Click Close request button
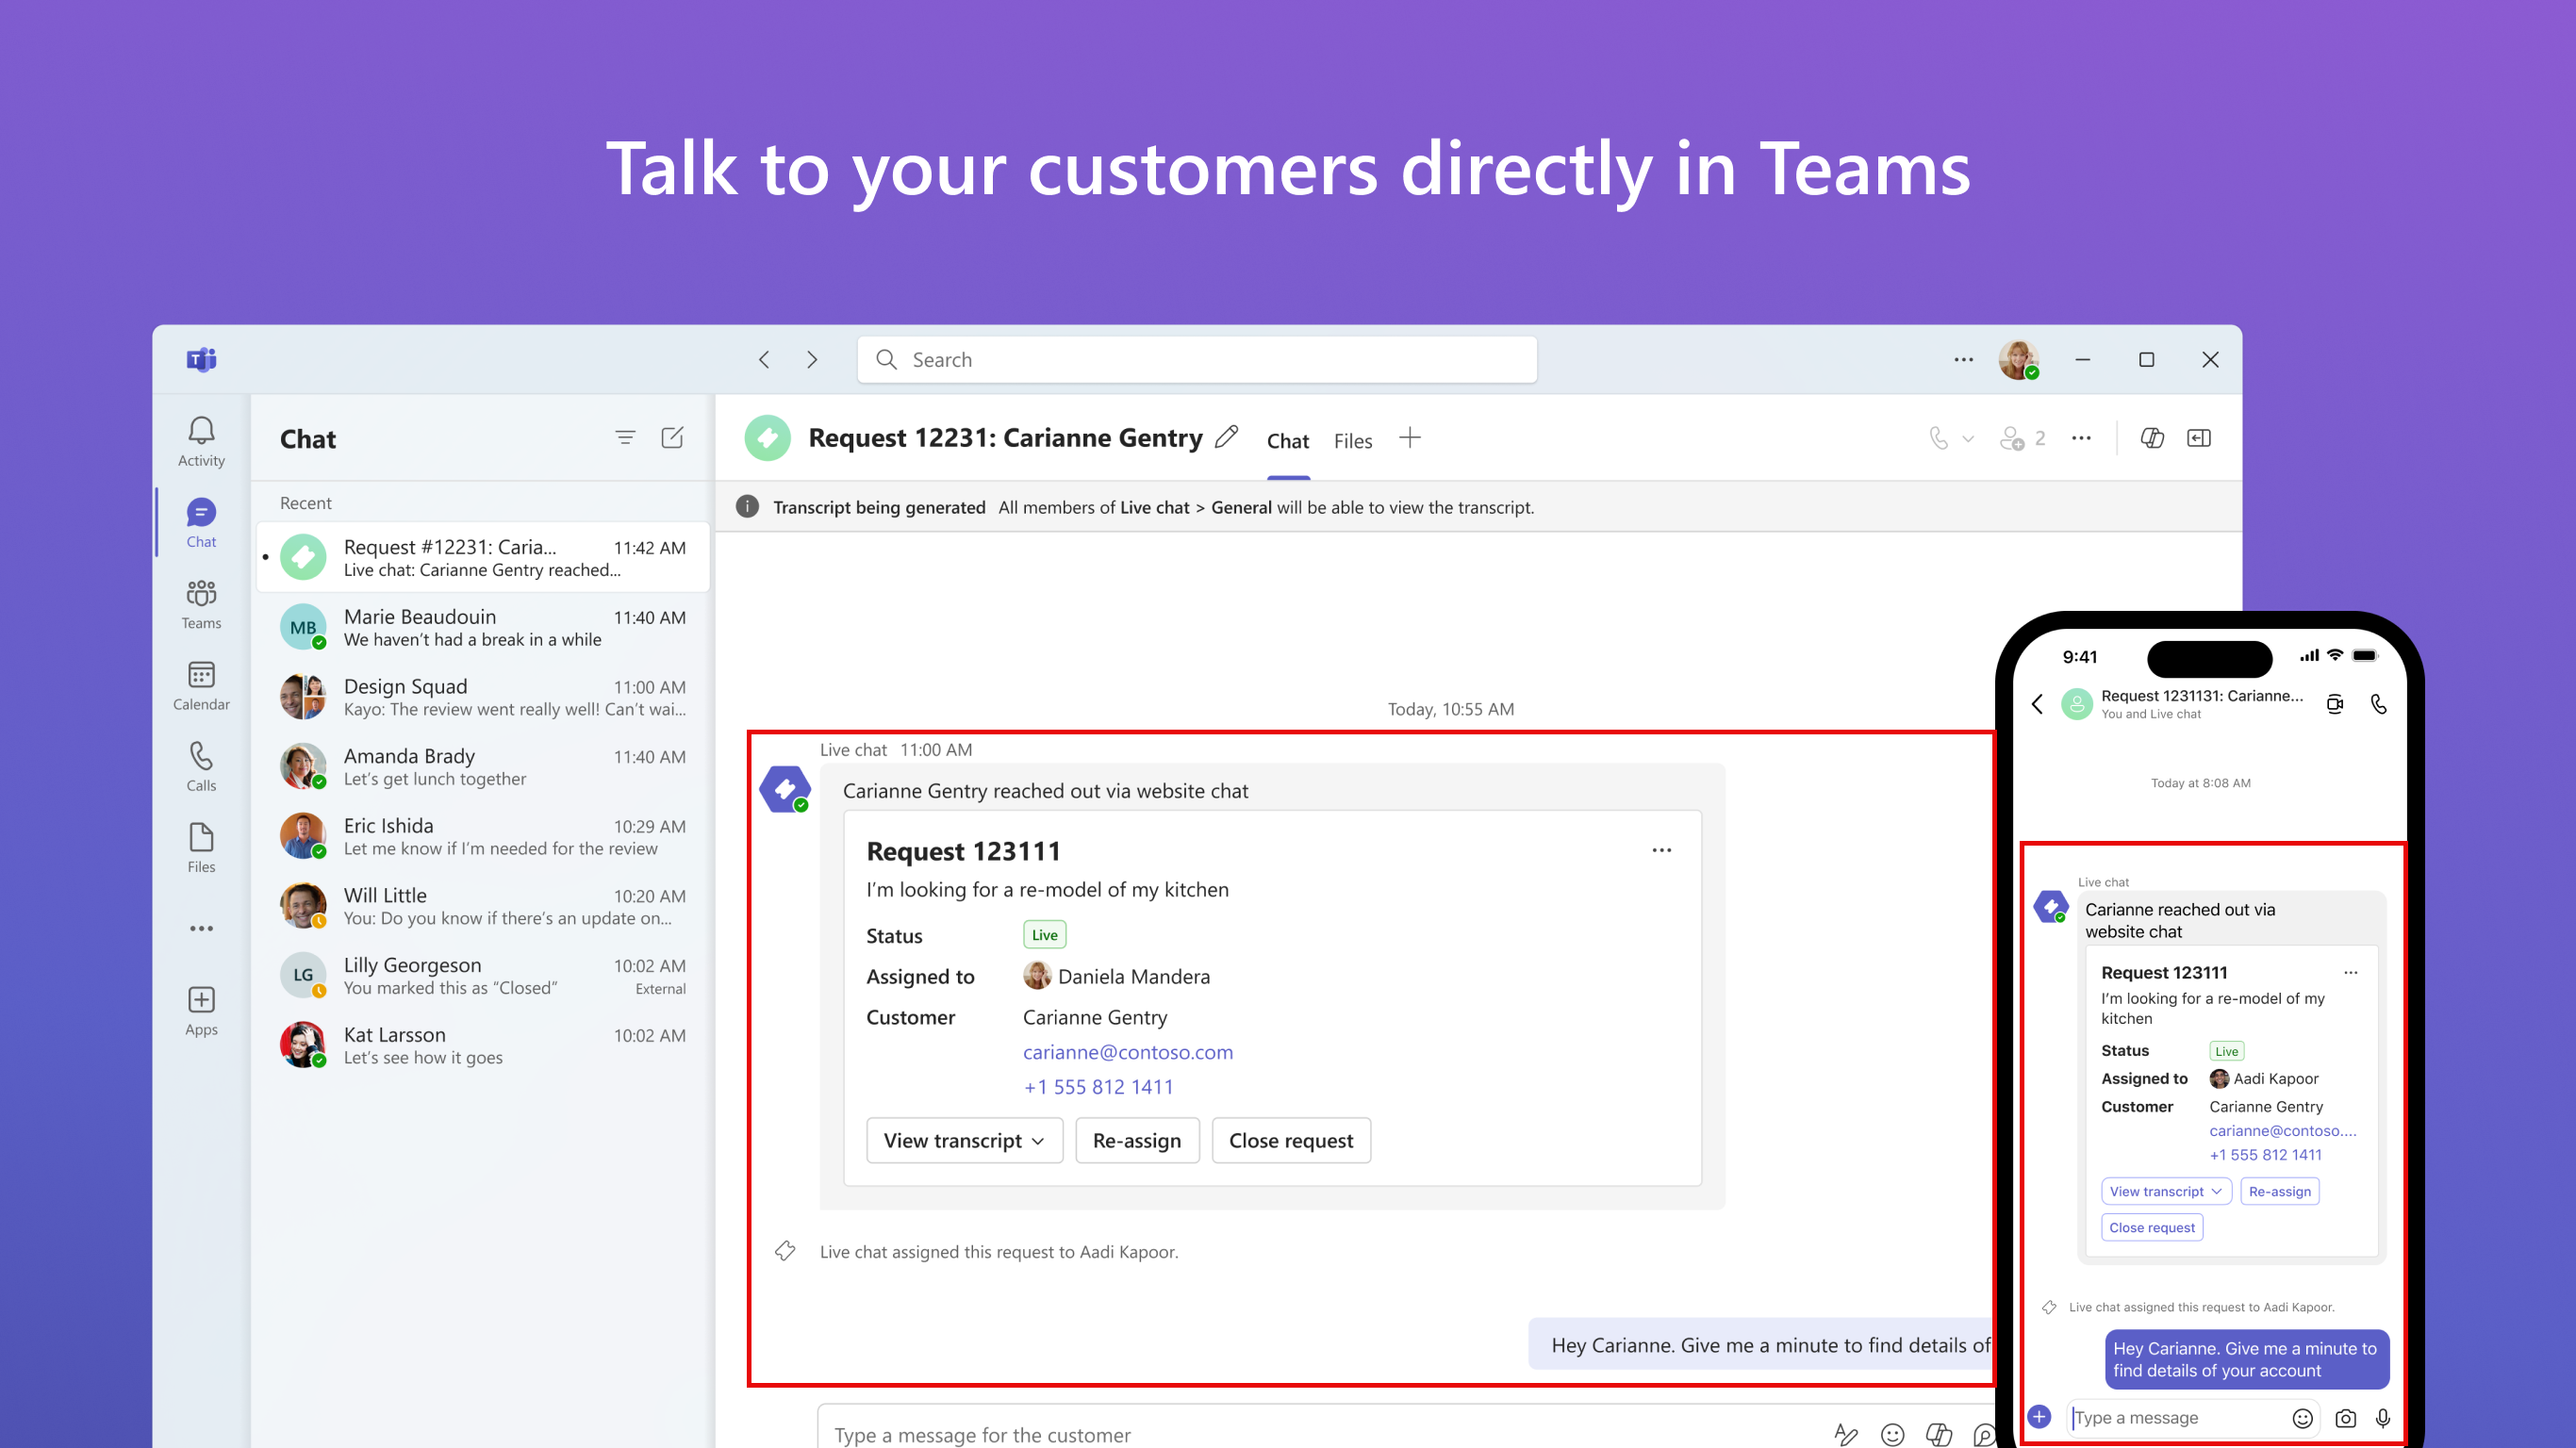Screen dimensions: 2576x1448 (1292, 1141)
